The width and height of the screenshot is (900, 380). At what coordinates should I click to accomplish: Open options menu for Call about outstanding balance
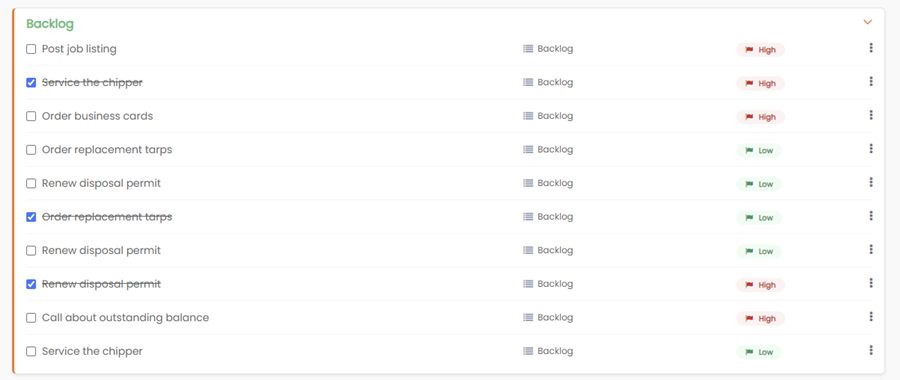[x=871, y=316]
